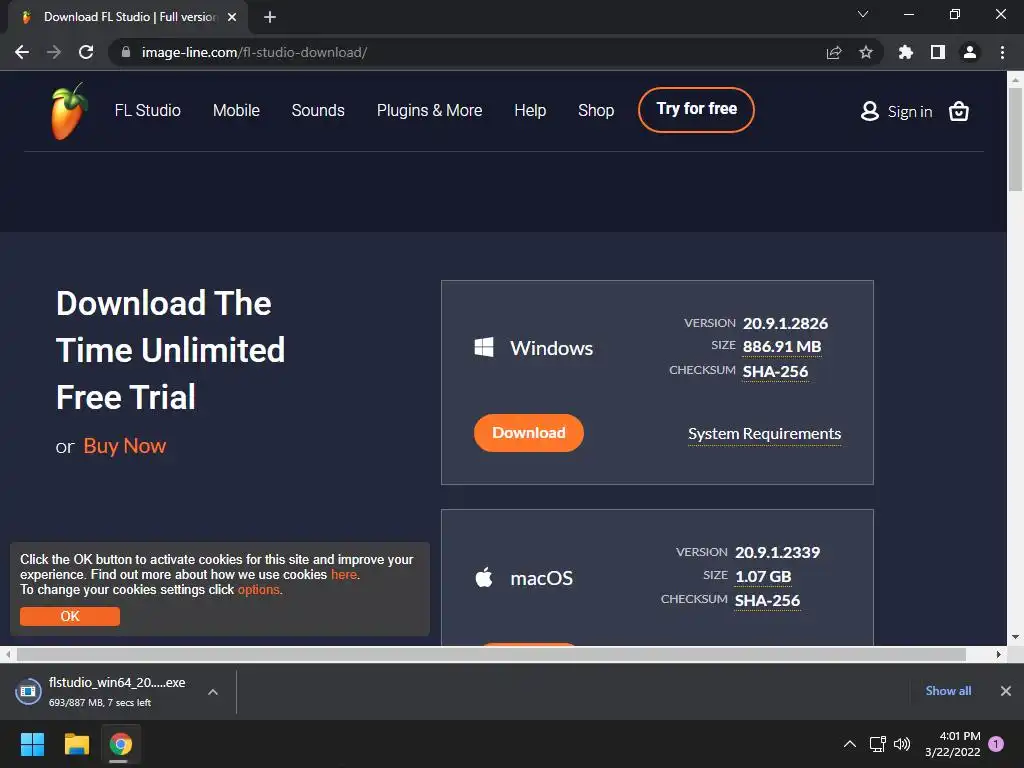The width and height of the screenshot is (1024, 768).
Task: Open the Shop nav menu
Action: (596, 110)
